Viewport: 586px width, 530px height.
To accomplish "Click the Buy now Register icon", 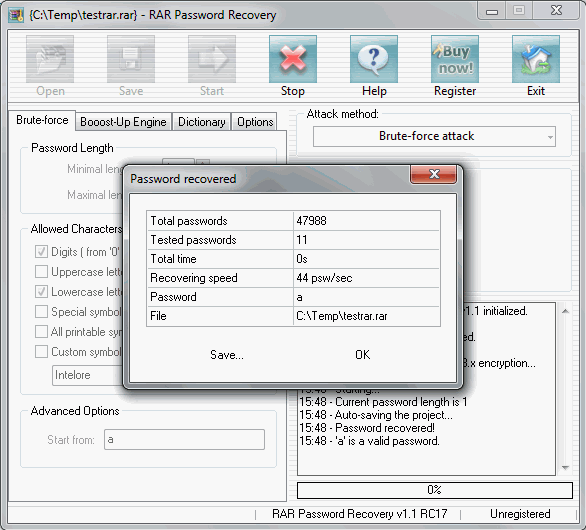I will click(x=455, y=59).
